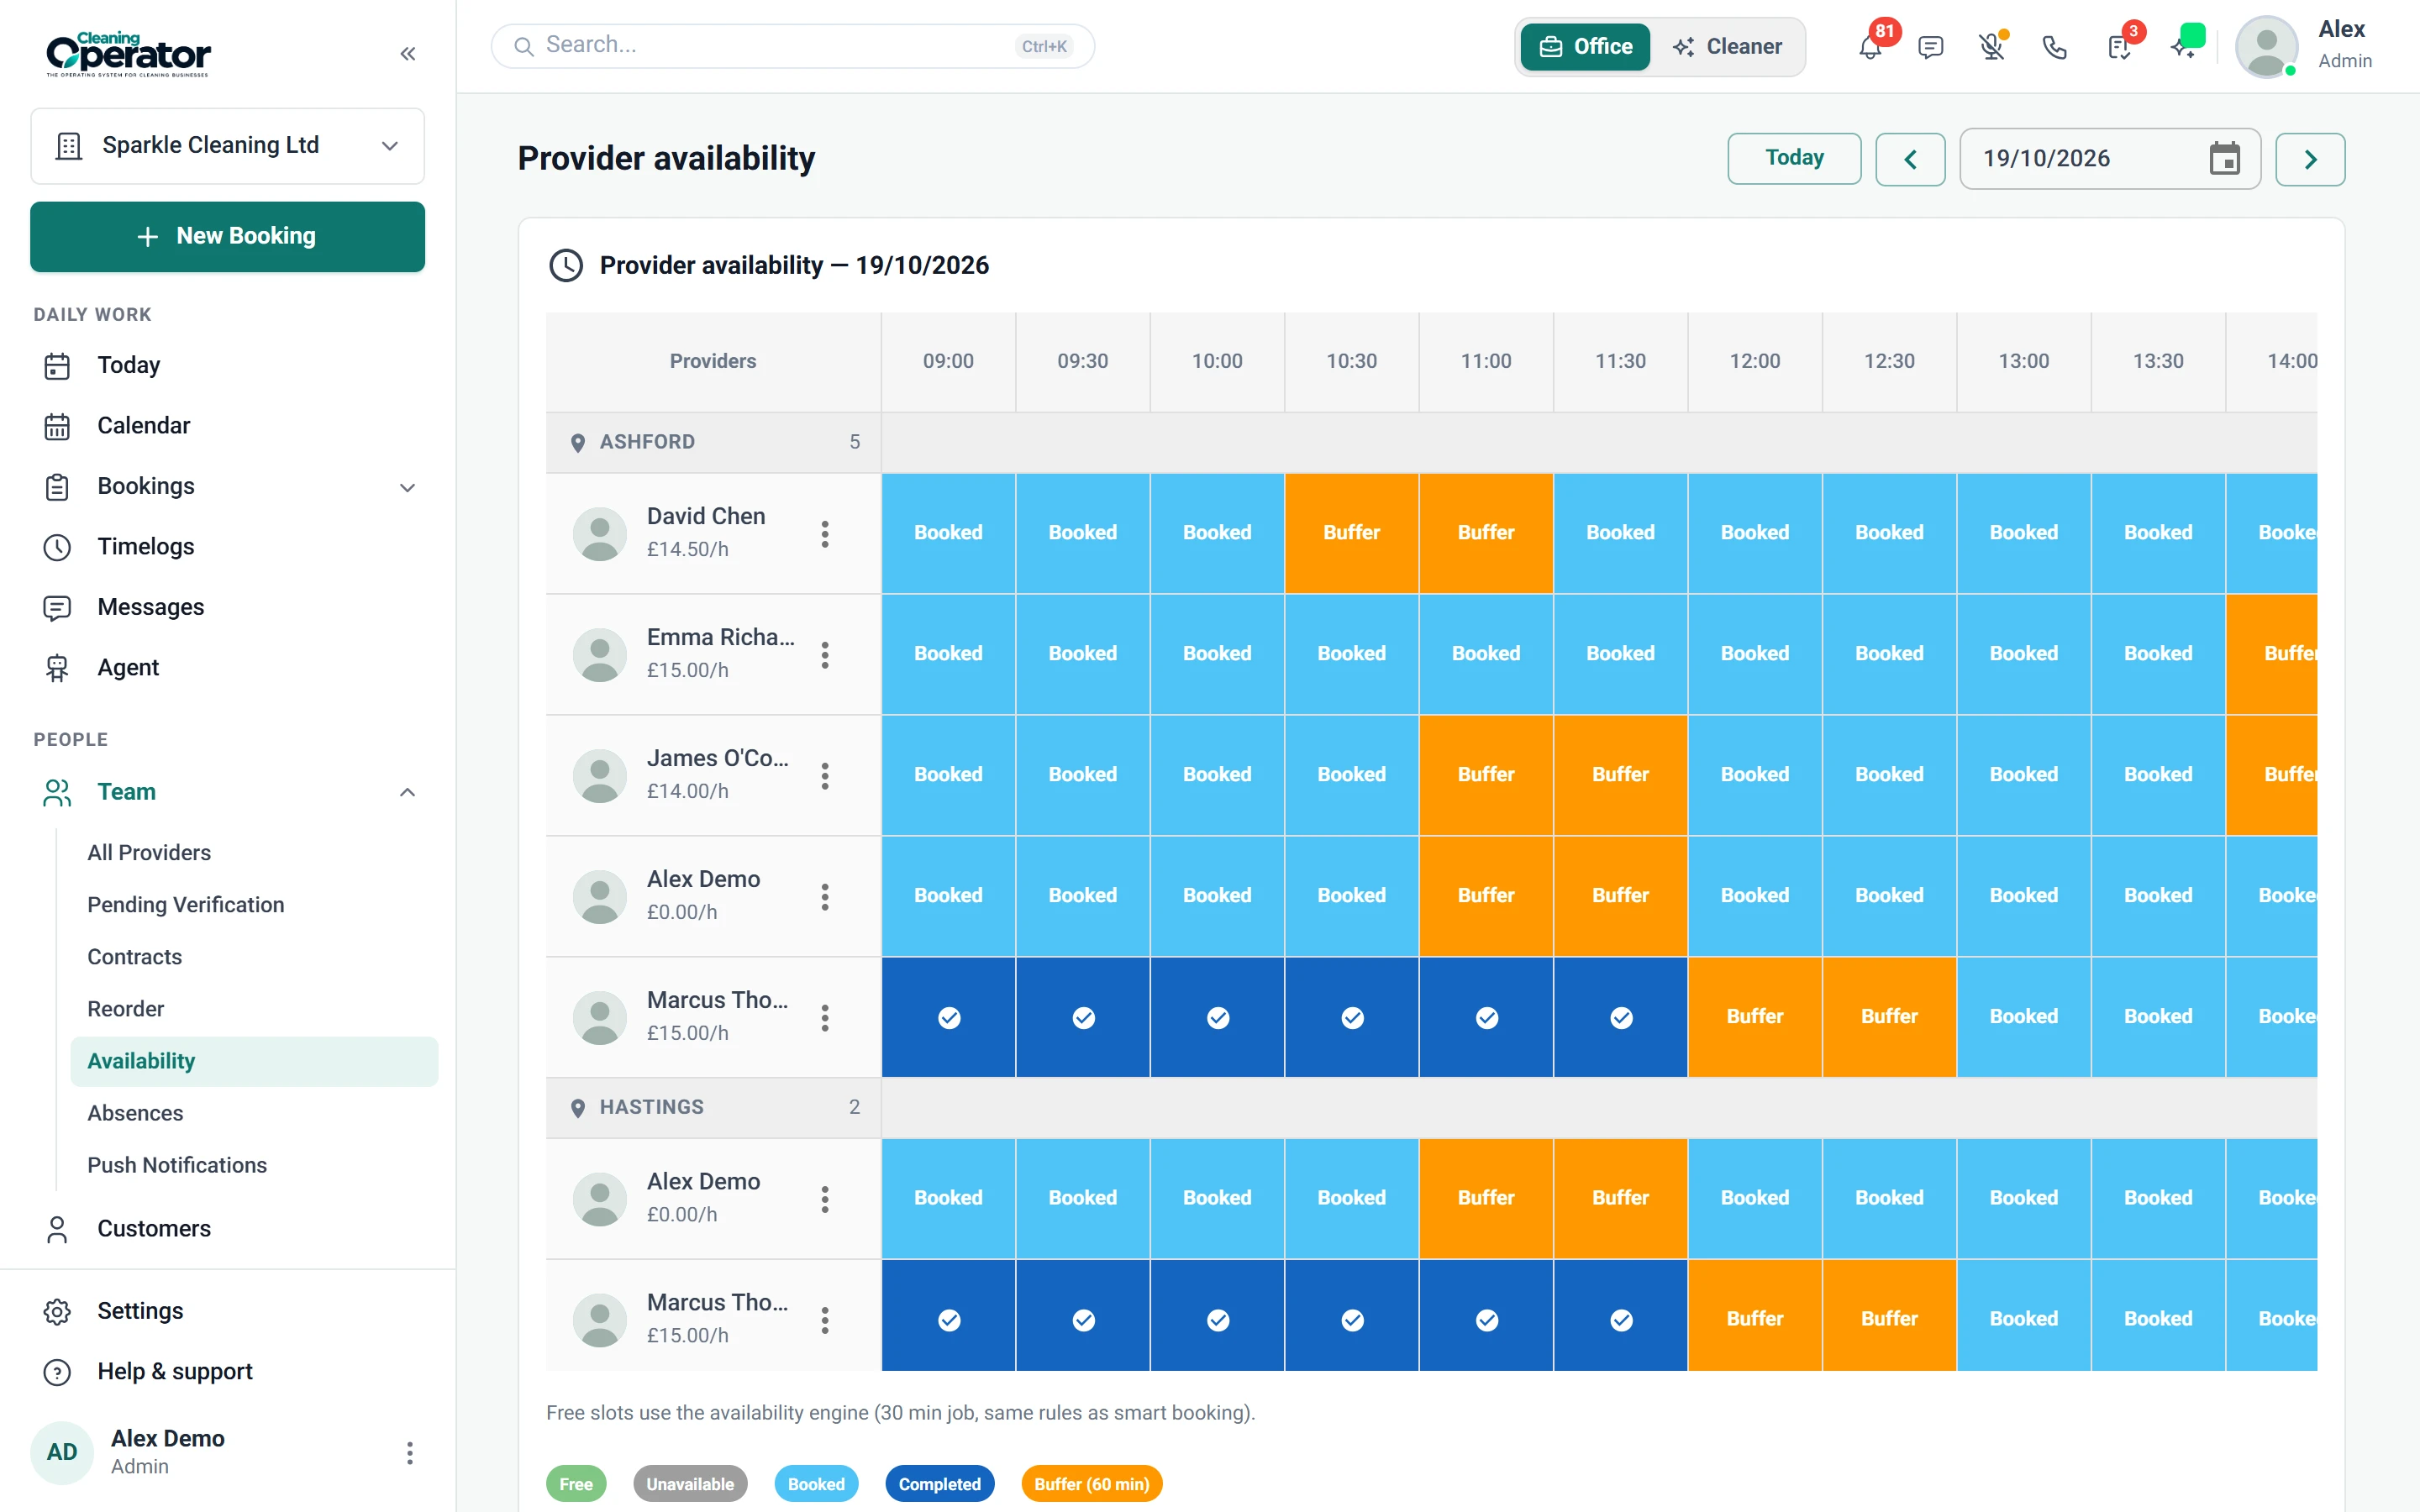
Task: Open the Calendar page
Action: (x=227, y=426)
